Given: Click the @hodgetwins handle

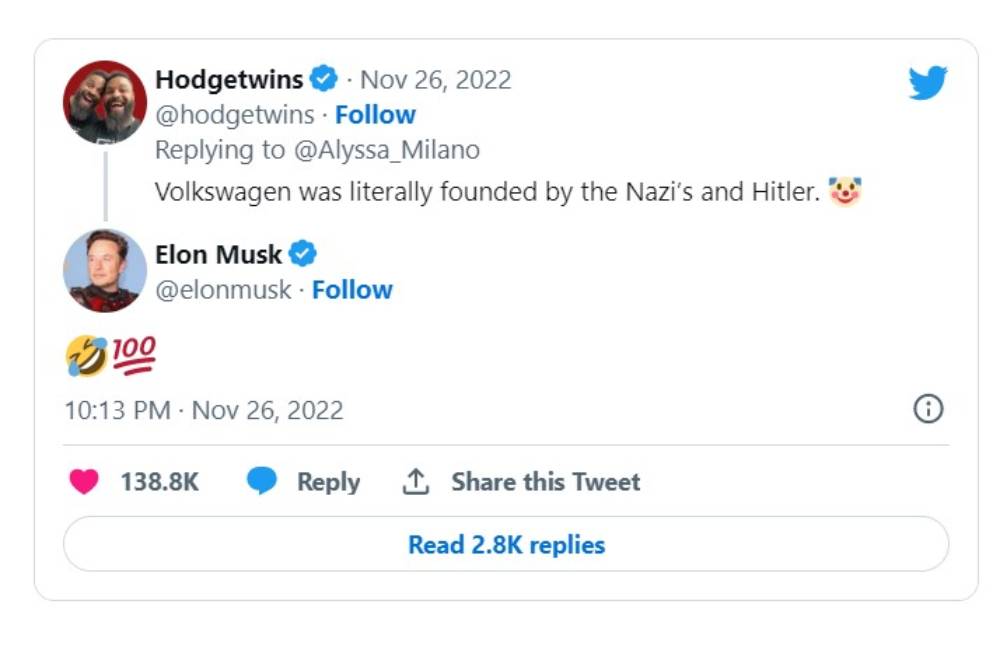Looking at the screenshot, I should [234, 115].
